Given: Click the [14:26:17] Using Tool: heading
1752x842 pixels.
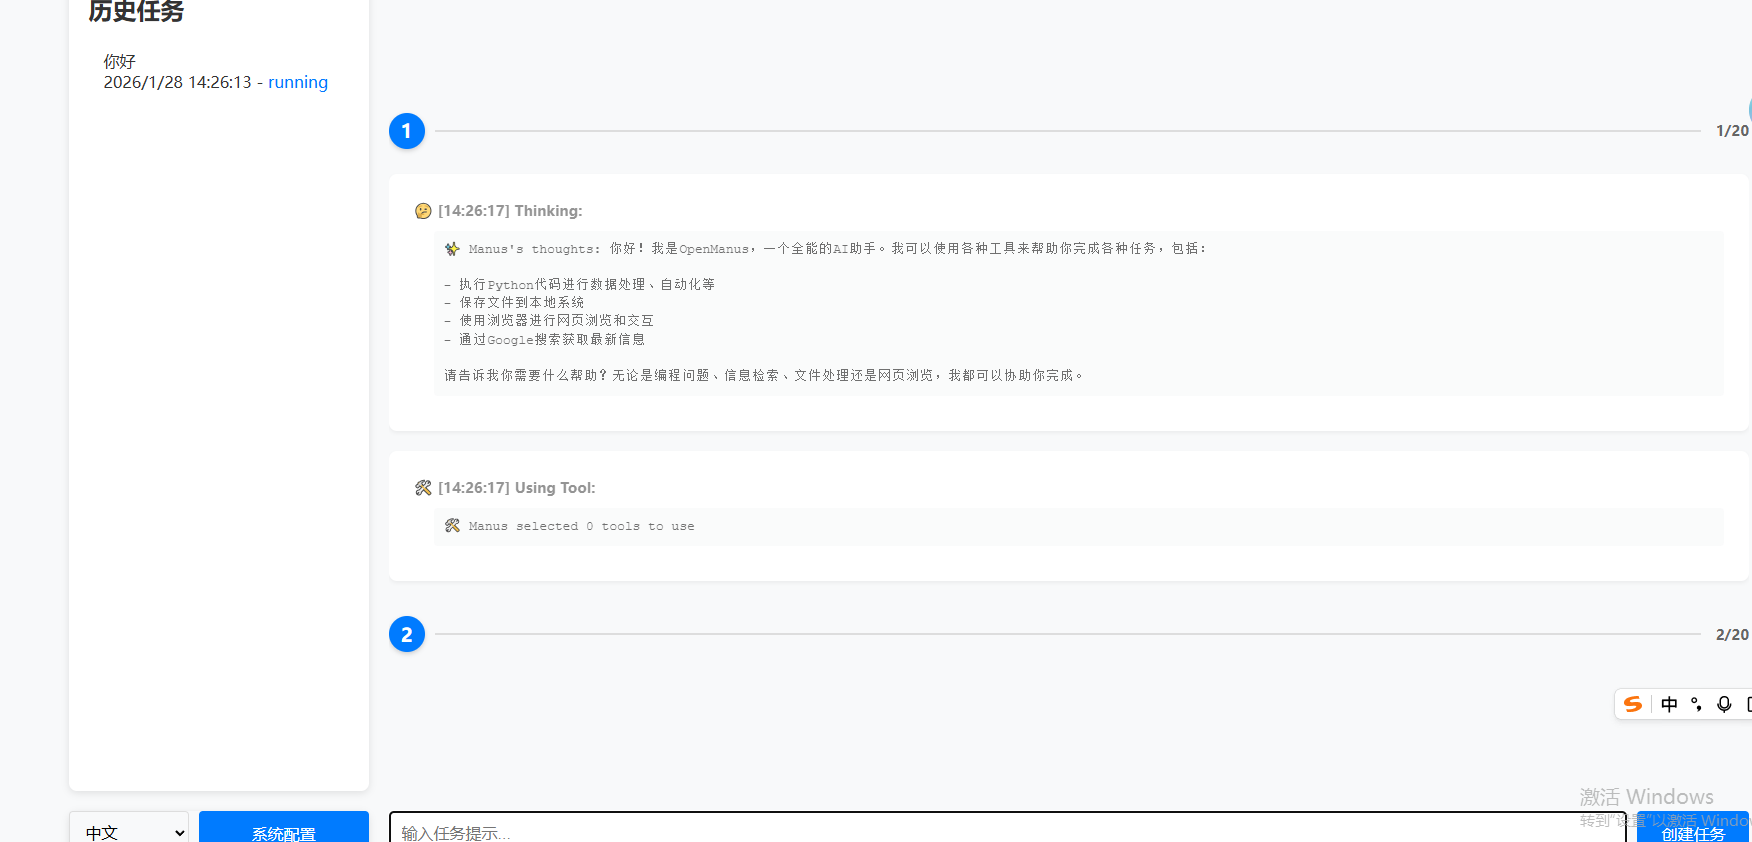Looking at the screenshot, I should (517, 488).
